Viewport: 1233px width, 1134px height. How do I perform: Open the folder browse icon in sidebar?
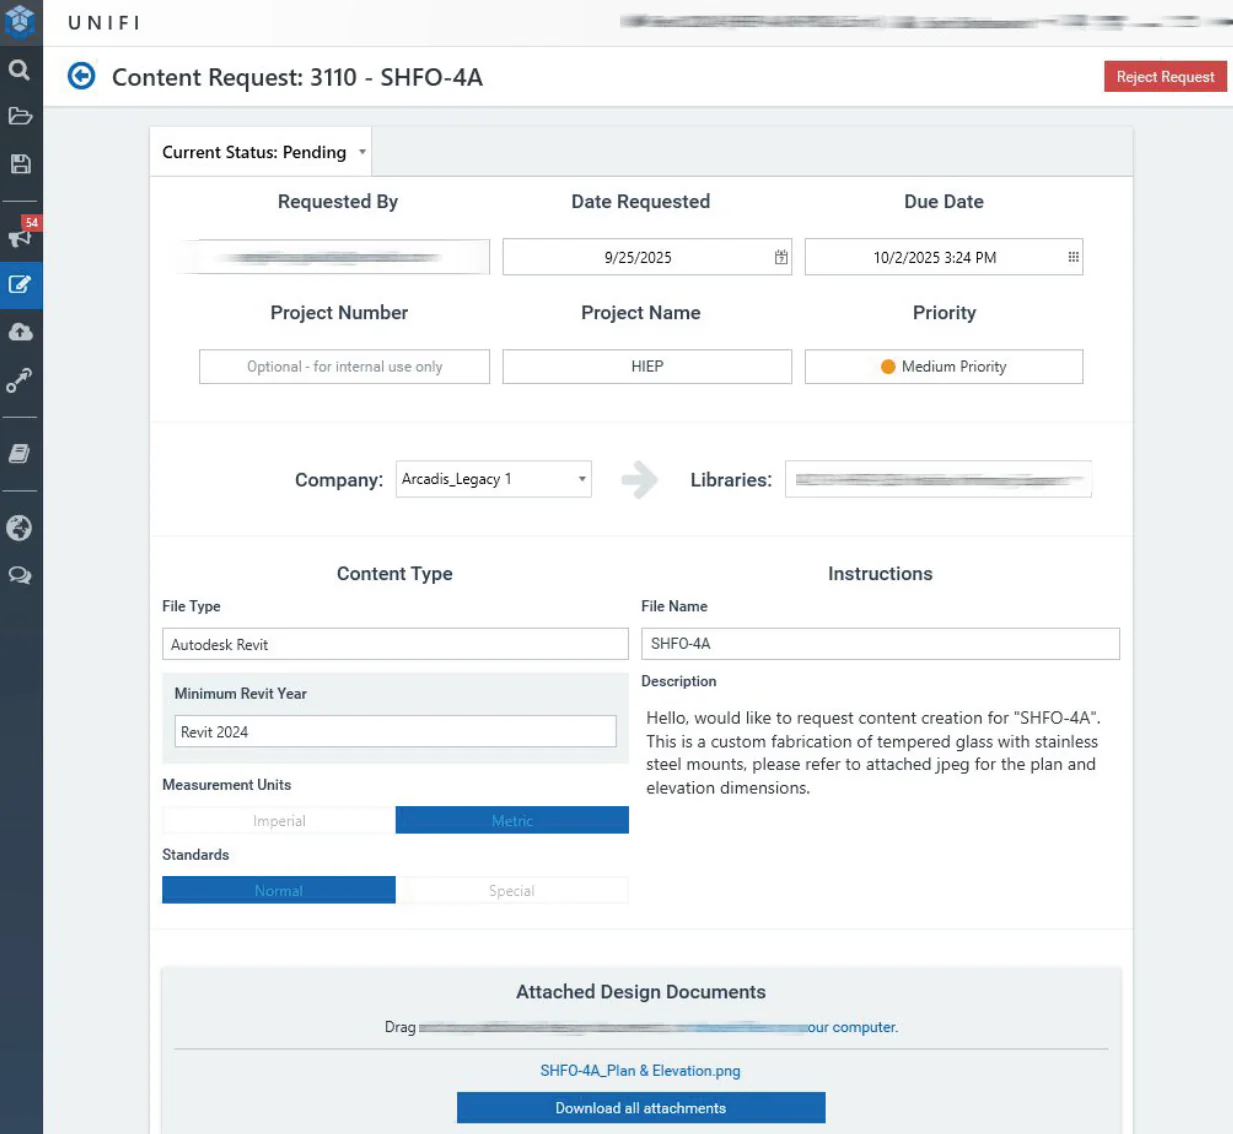20,116
